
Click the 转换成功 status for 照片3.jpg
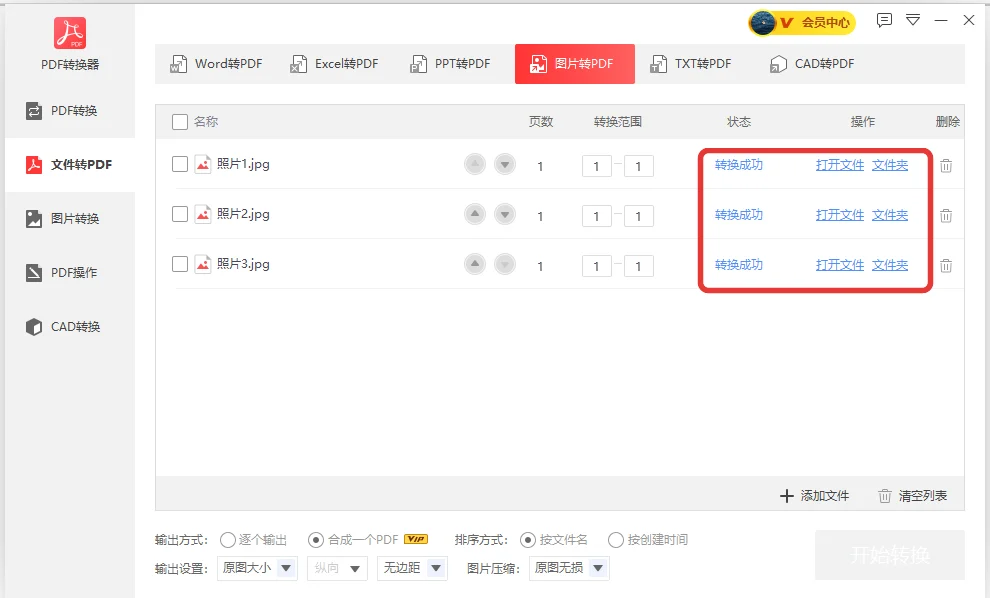click(739, 265)
